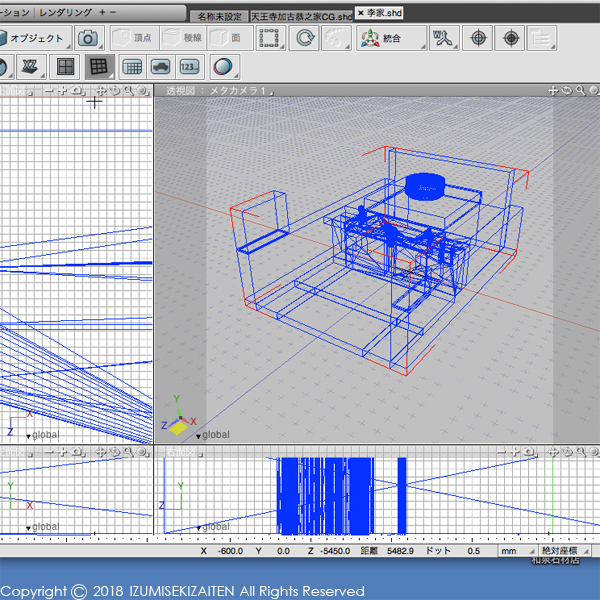
Task: Click the first crosshair target icon
Action: point(479,38)
